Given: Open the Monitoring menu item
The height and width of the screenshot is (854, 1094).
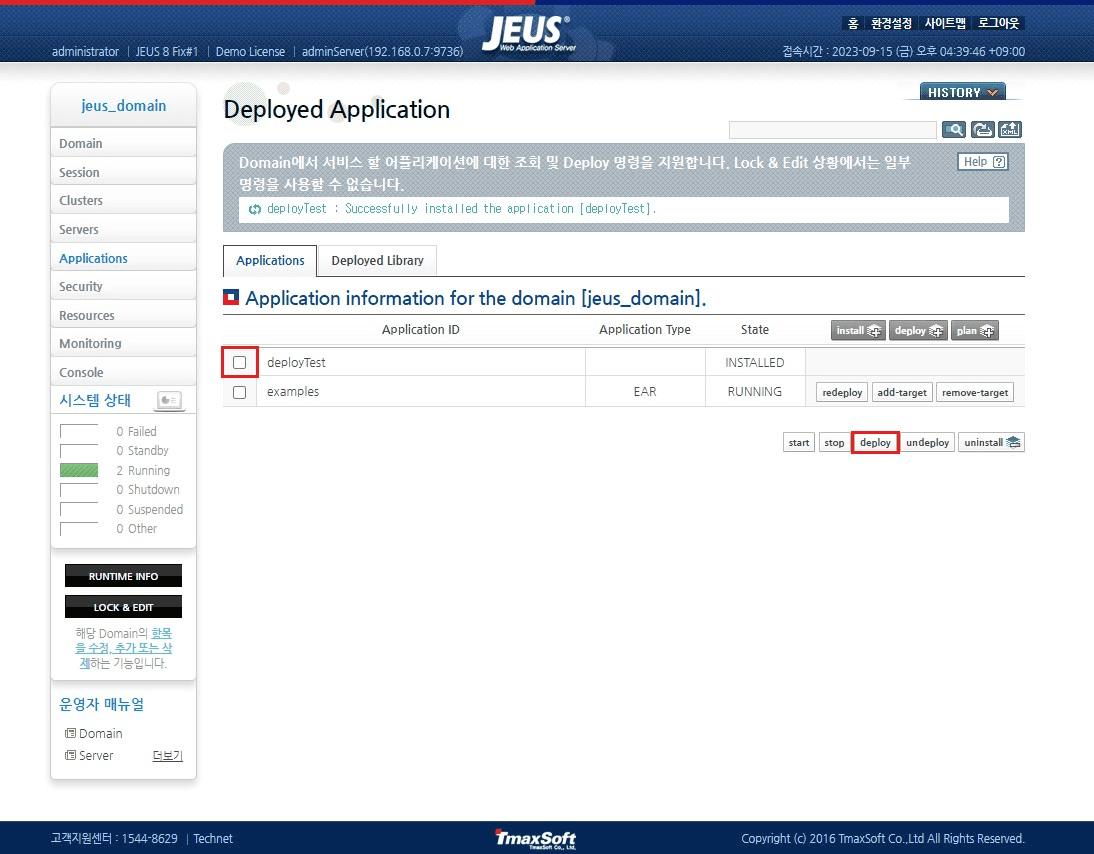Looking at the screenshot, I should tap(123, 344).
